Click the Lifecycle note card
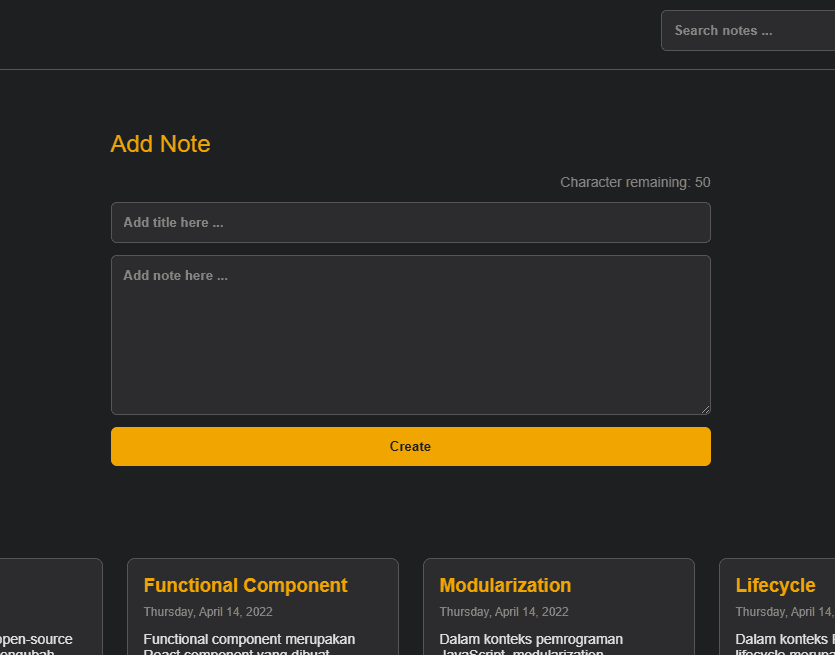Screen dimensions: 835x655 777,607
